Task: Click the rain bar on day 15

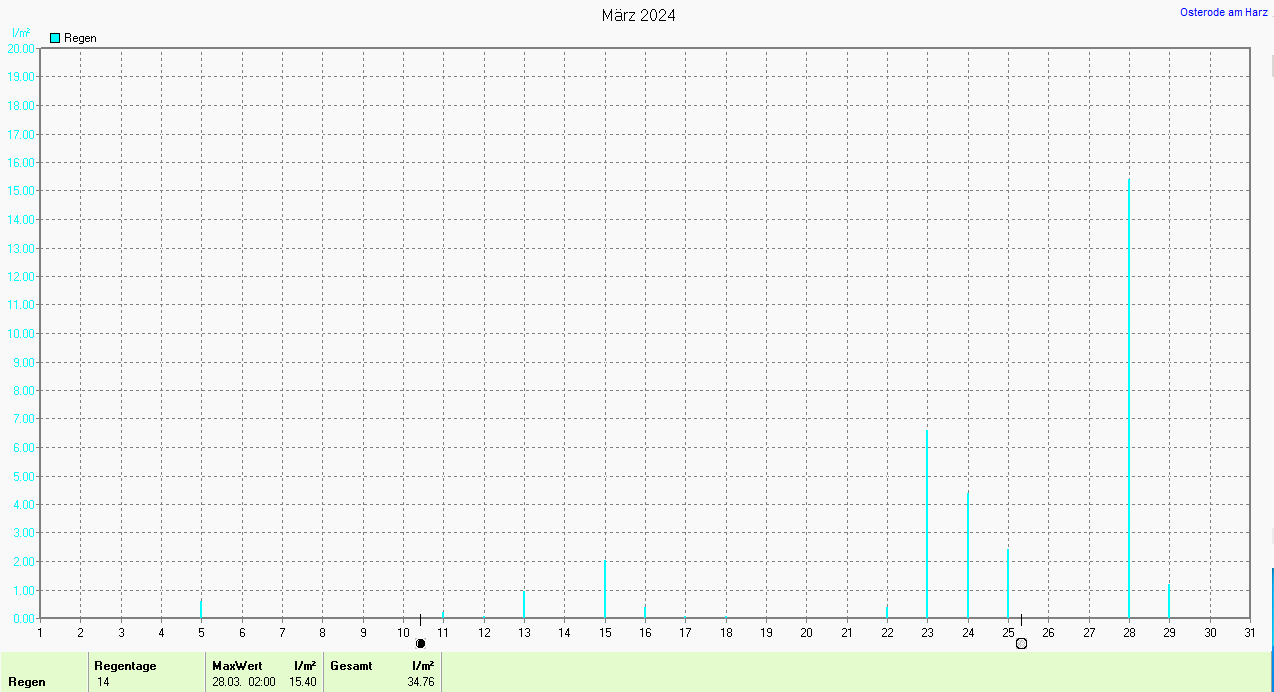Action: (x=604, y=590)
